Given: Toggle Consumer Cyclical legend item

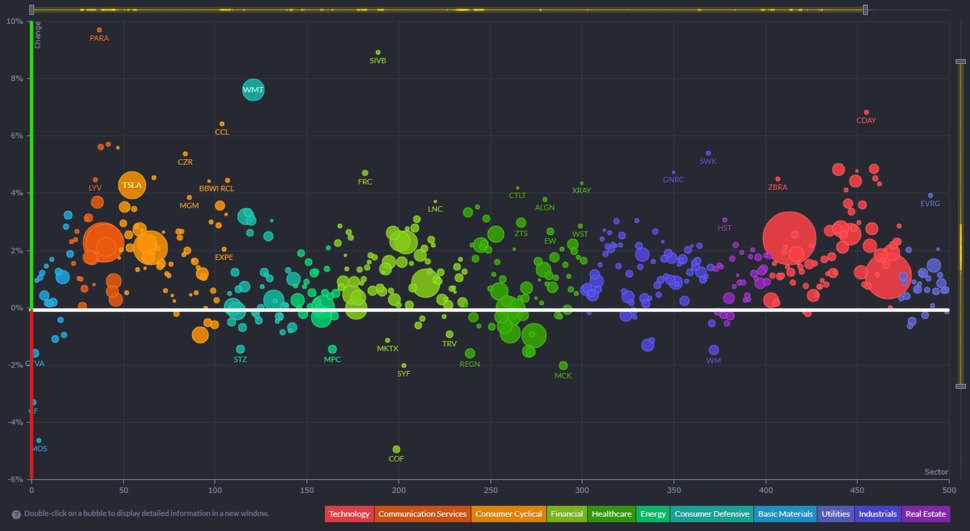Looking at the screenshot, I should tap(509, 514).
